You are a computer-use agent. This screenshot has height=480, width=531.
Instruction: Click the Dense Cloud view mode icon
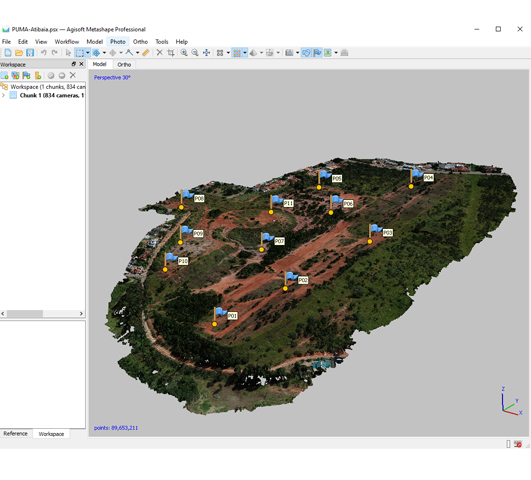tap(237, 53)
